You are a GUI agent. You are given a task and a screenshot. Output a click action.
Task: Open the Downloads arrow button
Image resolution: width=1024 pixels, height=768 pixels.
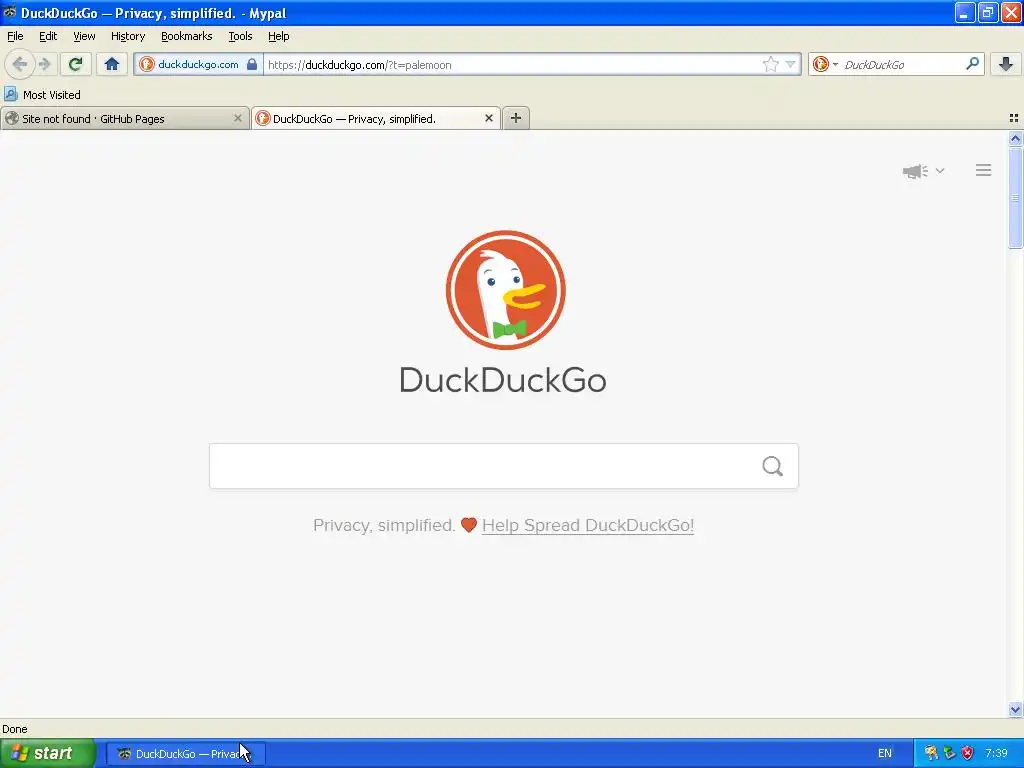pyautogui.click(x=1006, y=64)
